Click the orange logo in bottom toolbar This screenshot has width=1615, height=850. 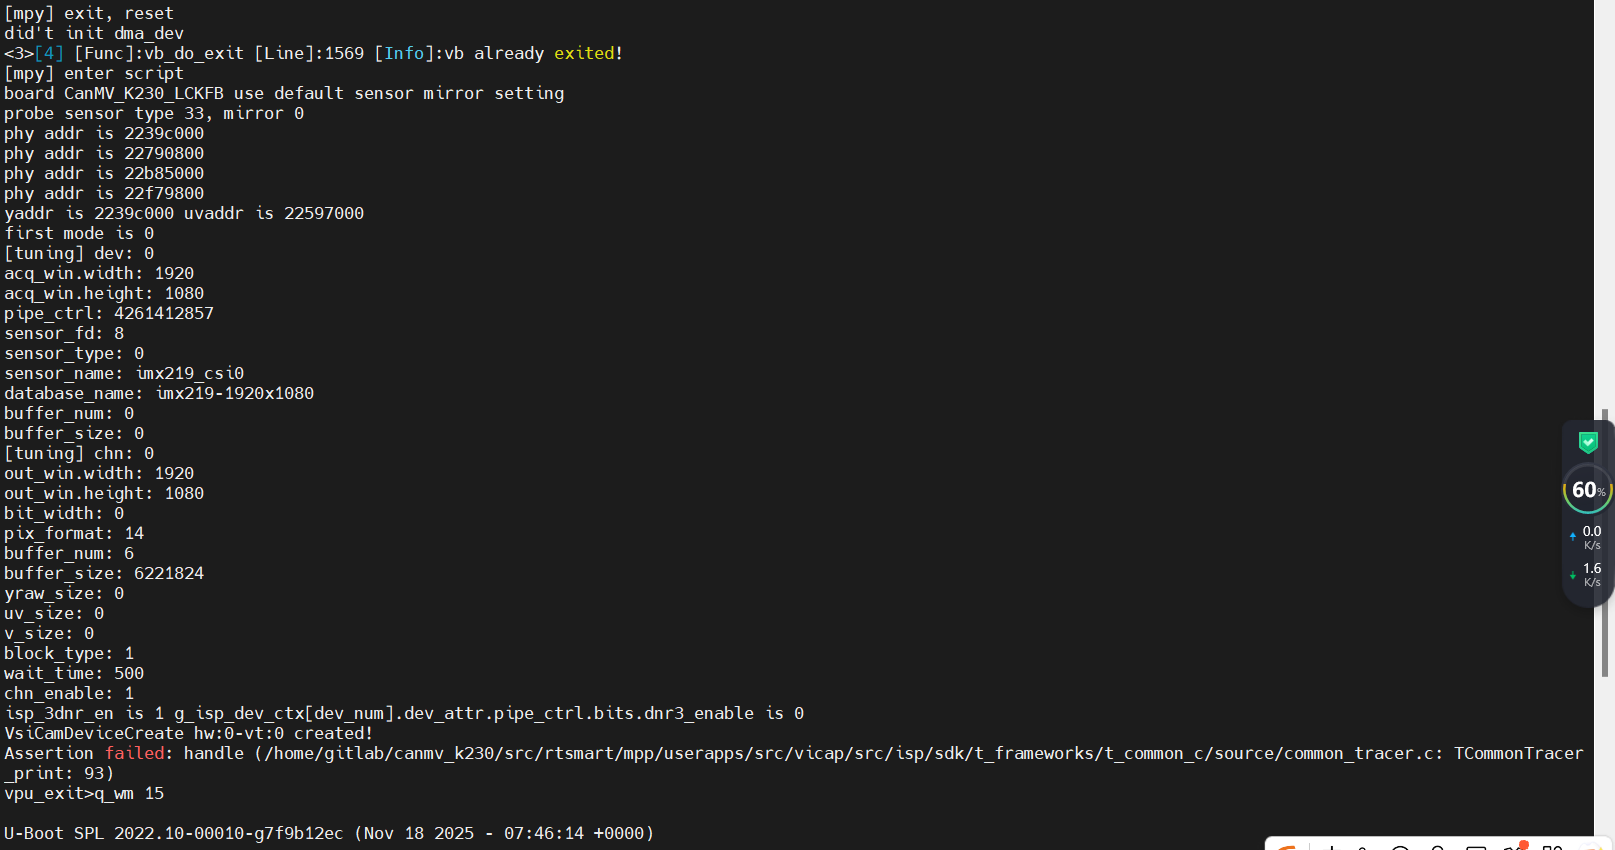(x=1285, y=846)
